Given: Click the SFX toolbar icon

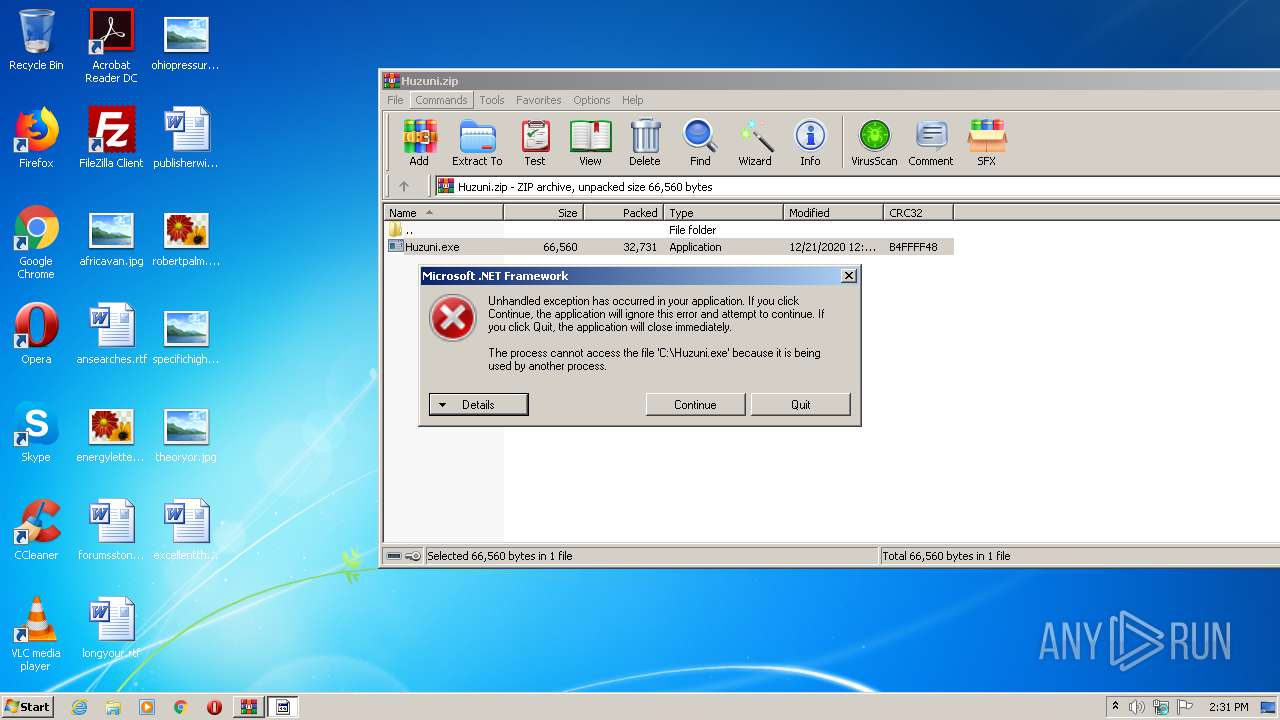Looking at the screenshot, I should tap(986, 142).
